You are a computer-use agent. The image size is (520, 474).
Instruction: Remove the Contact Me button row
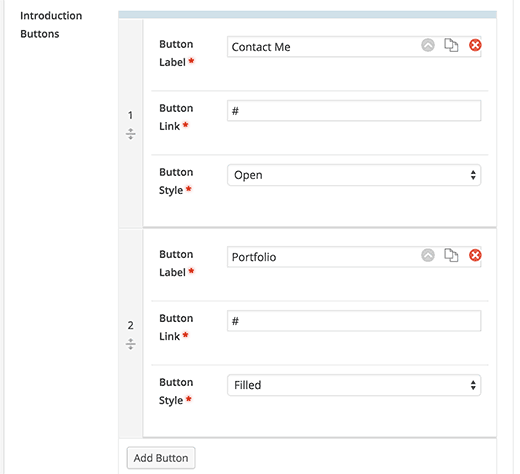pos(475,45)
